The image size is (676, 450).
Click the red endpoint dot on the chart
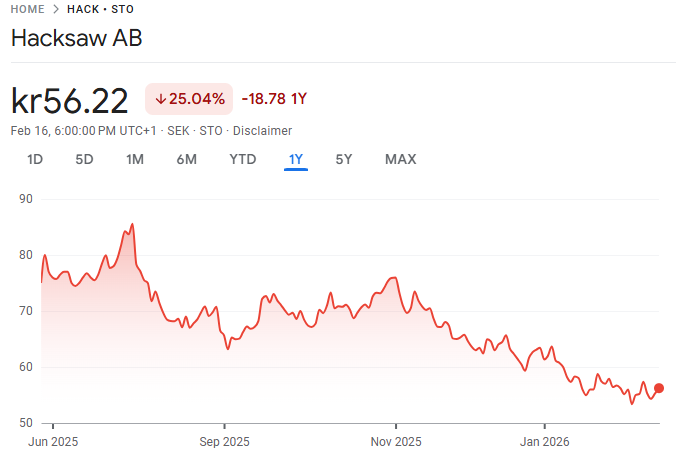point(658,388)
